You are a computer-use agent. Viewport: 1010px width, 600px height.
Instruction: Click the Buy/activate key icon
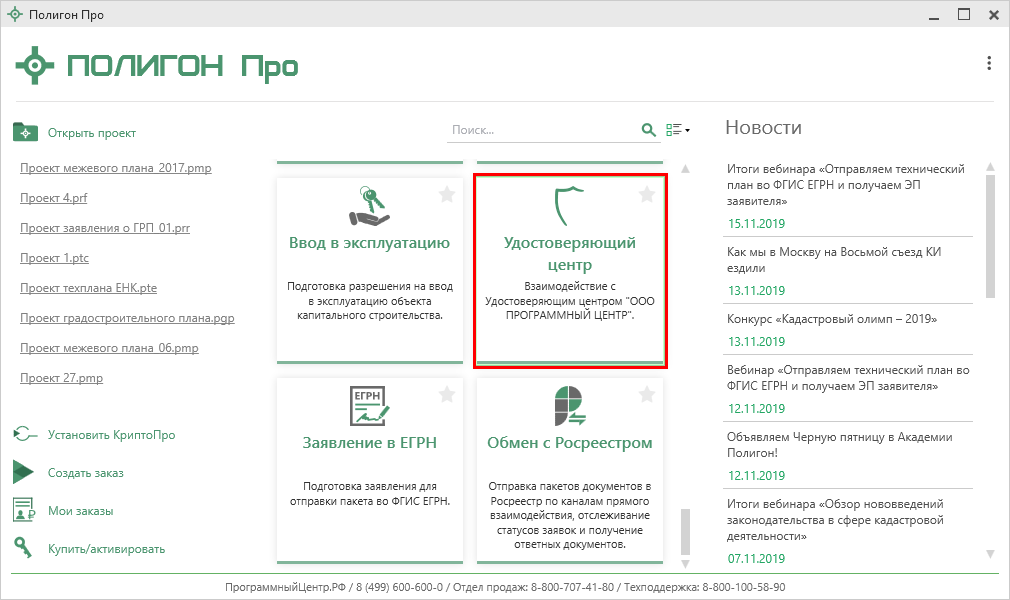[x=24, y=548]
